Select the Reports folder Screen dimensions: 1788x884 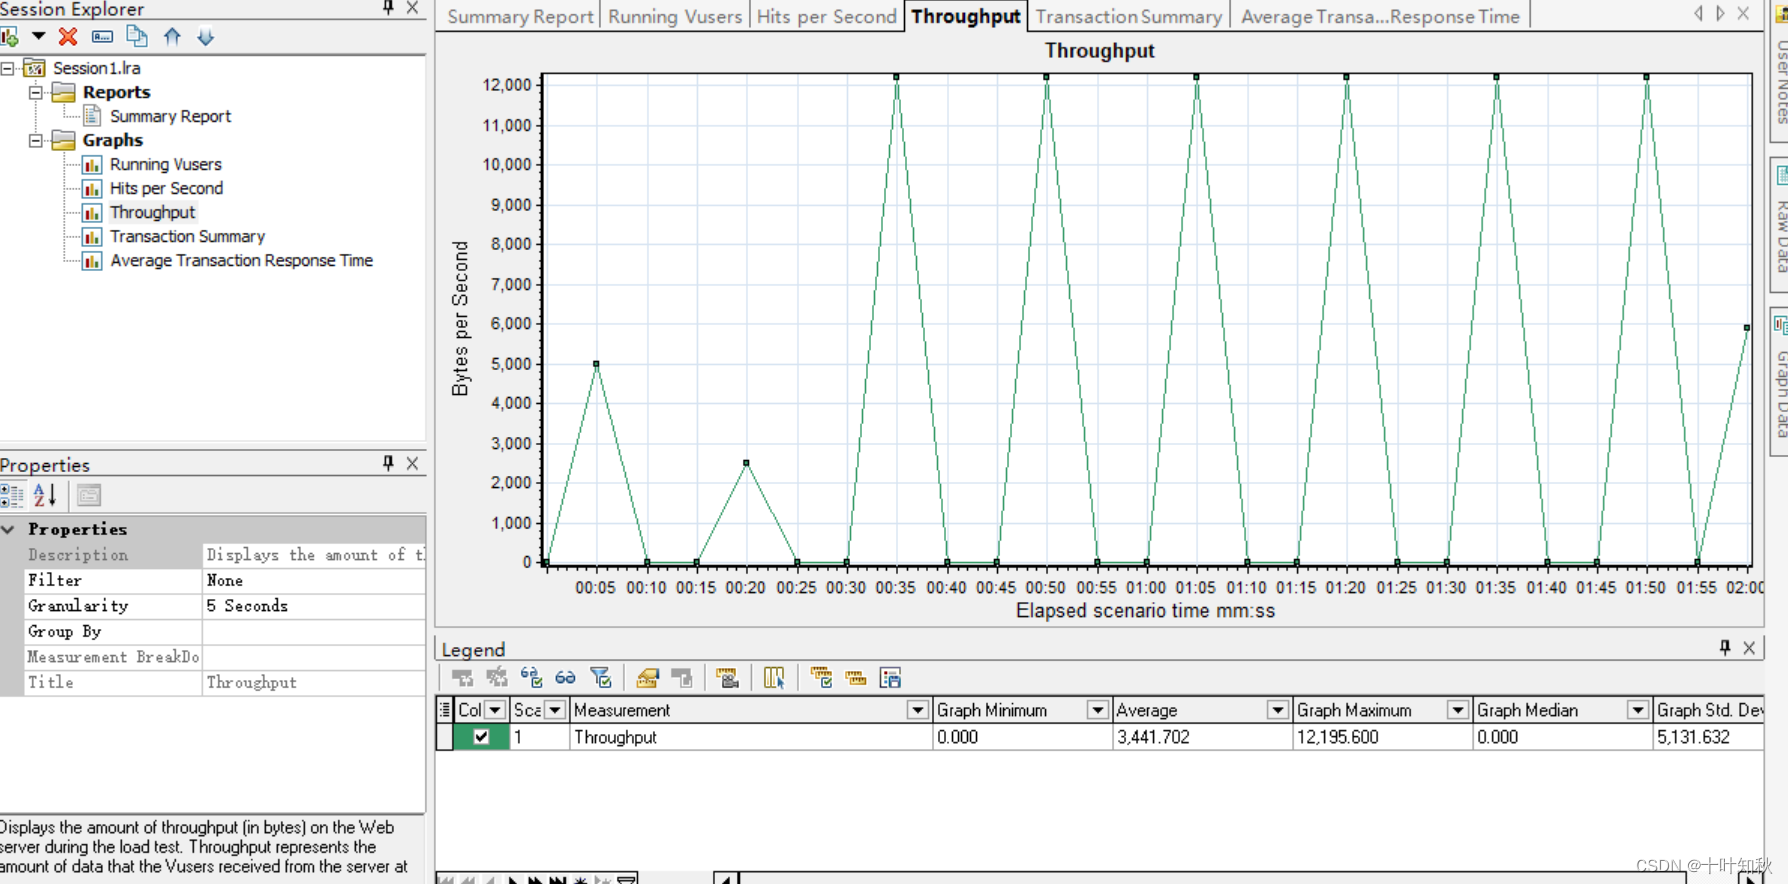[x=116, y=92]
